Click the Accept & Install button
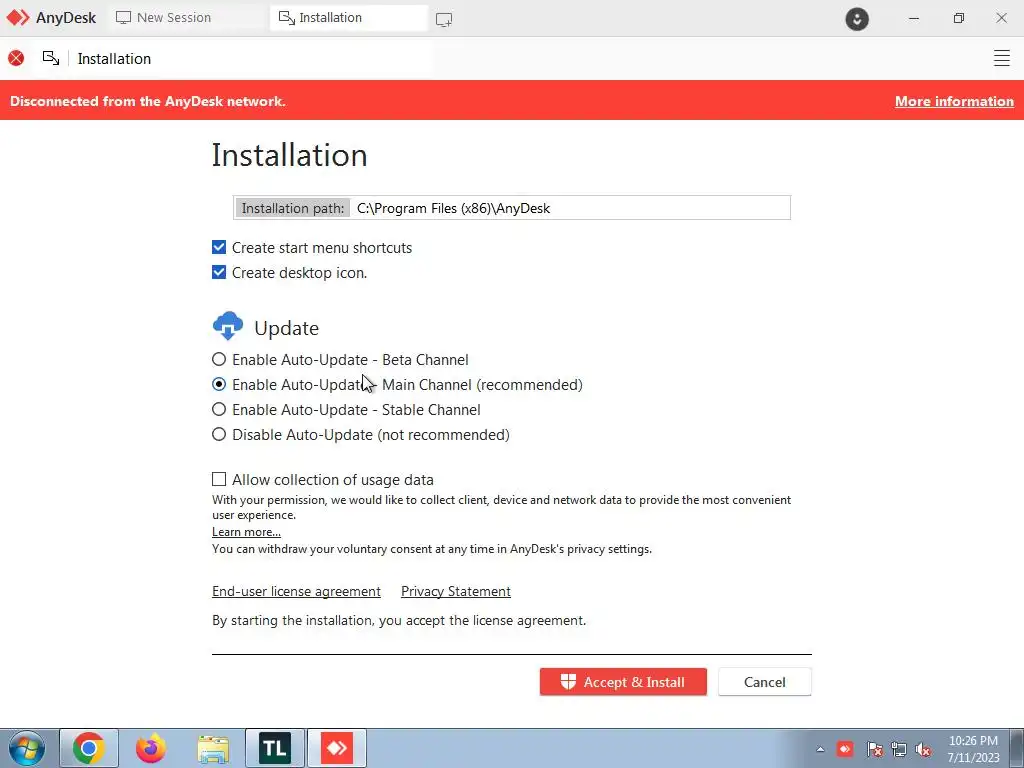Screen dimensions: 1024x768 tap(623, 682)
